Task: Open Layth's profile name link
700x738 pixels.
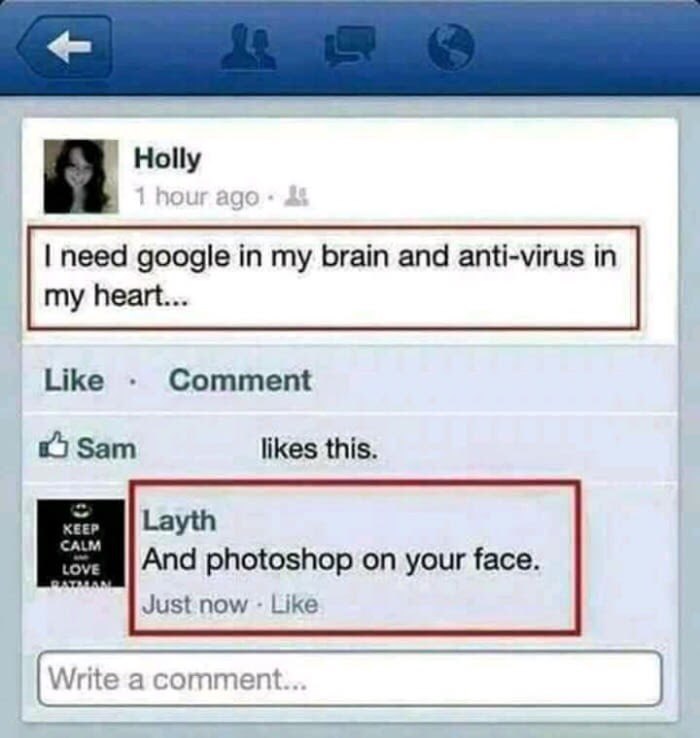Action: point(179,521)
